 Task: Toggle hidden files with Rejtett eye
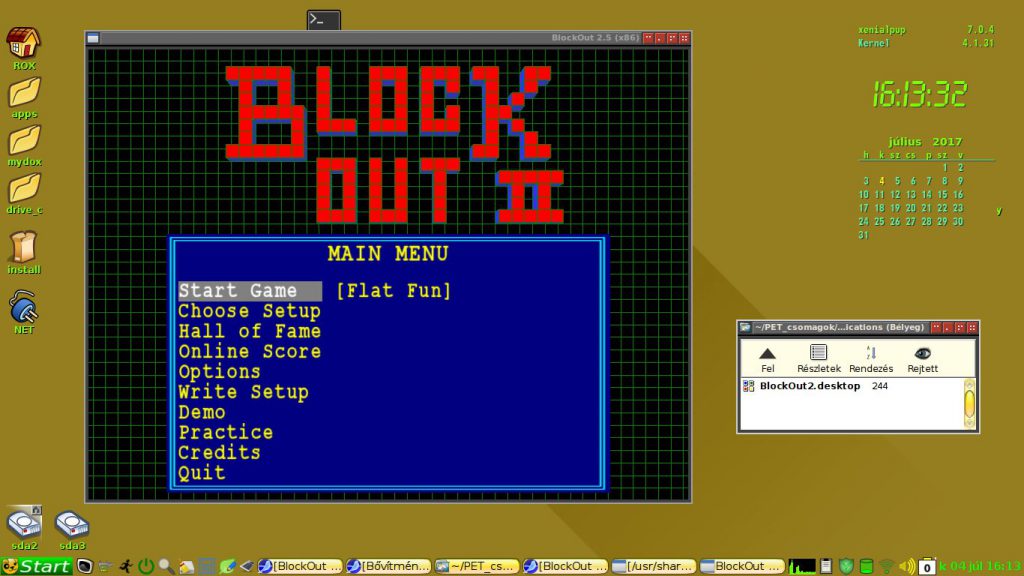(x=922, y=353)
